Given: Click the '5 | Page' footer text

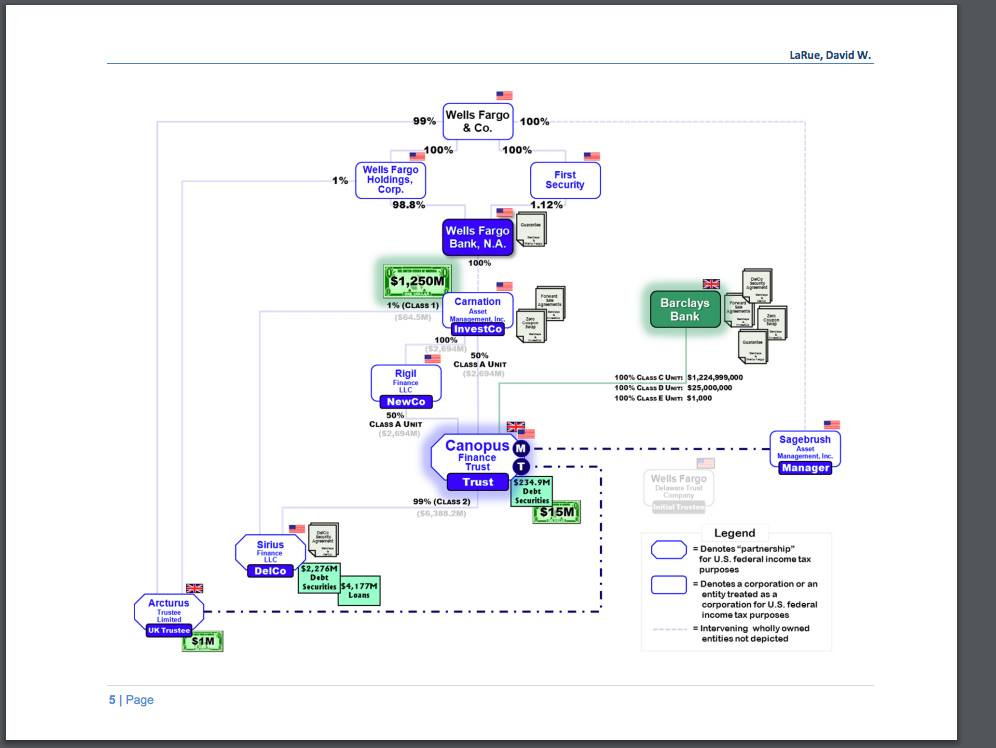Looking at the screenshot, I should [131, 700].
